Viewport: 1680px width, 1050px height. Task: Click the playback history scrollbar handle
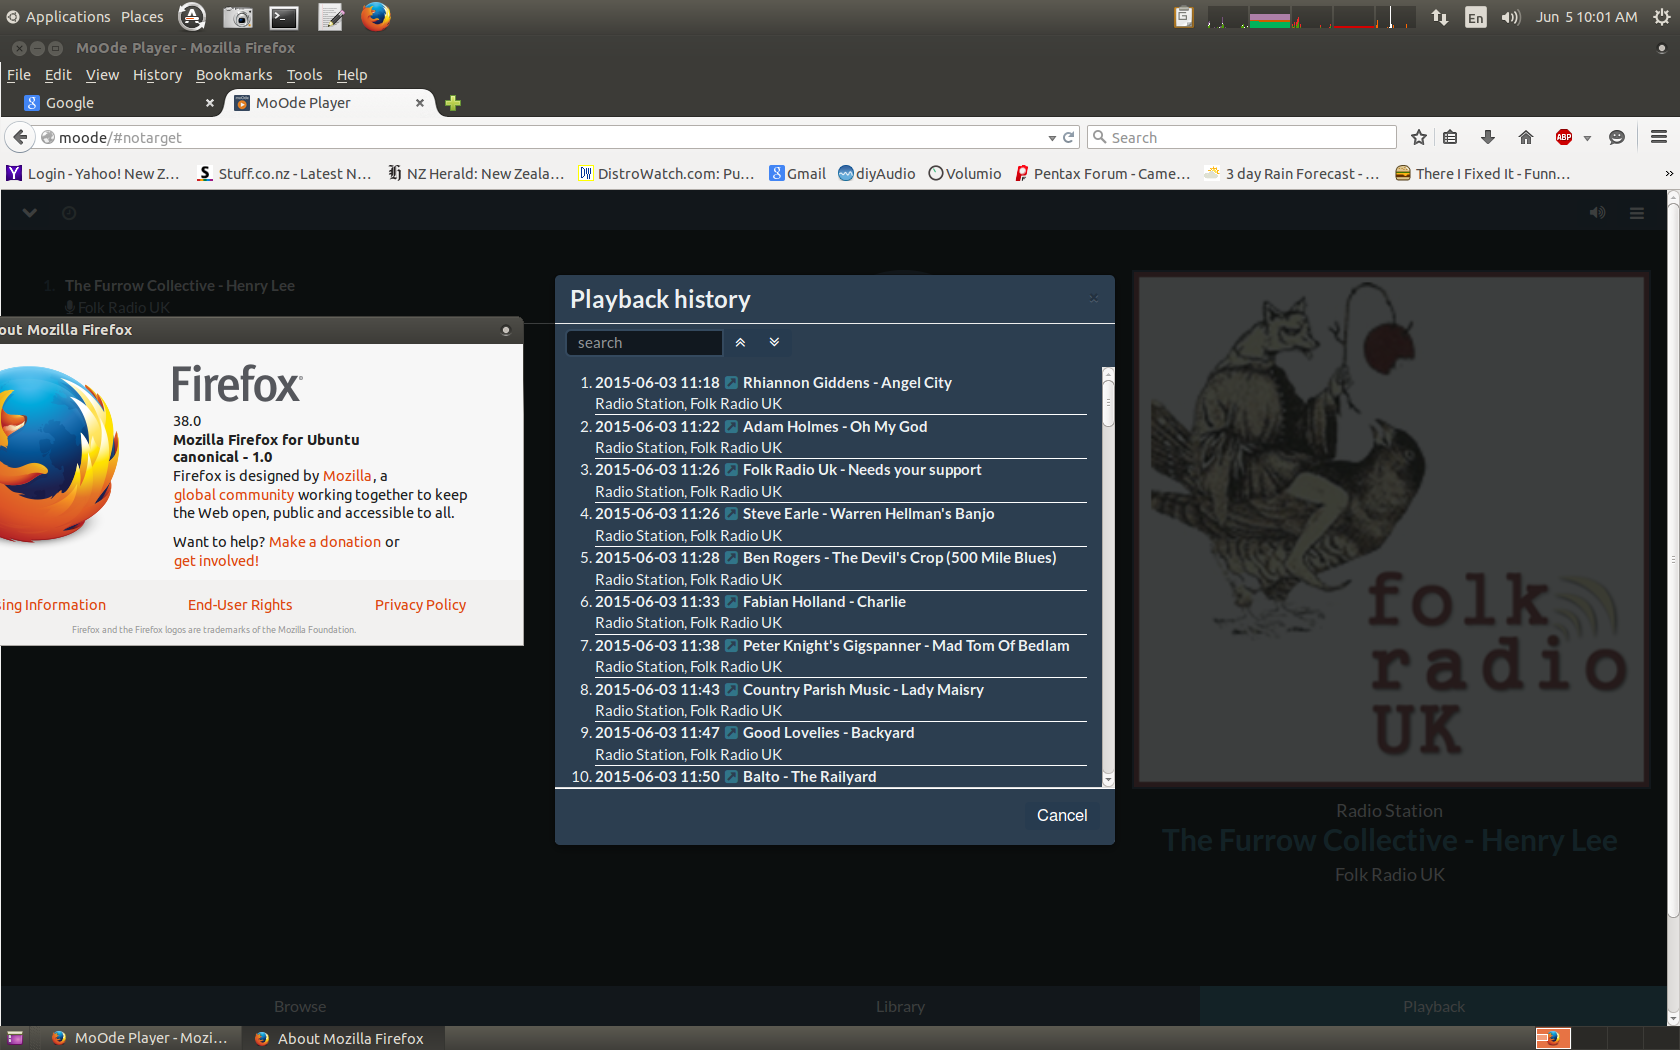1108,402
